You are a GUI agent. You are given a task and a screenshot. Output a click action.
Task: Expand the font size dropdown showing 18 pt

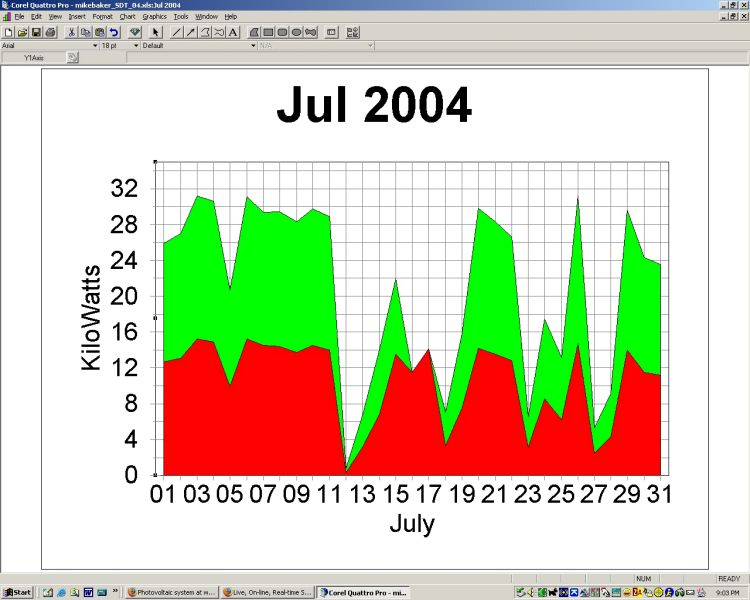pyautogui.click(x=135, y=45)
